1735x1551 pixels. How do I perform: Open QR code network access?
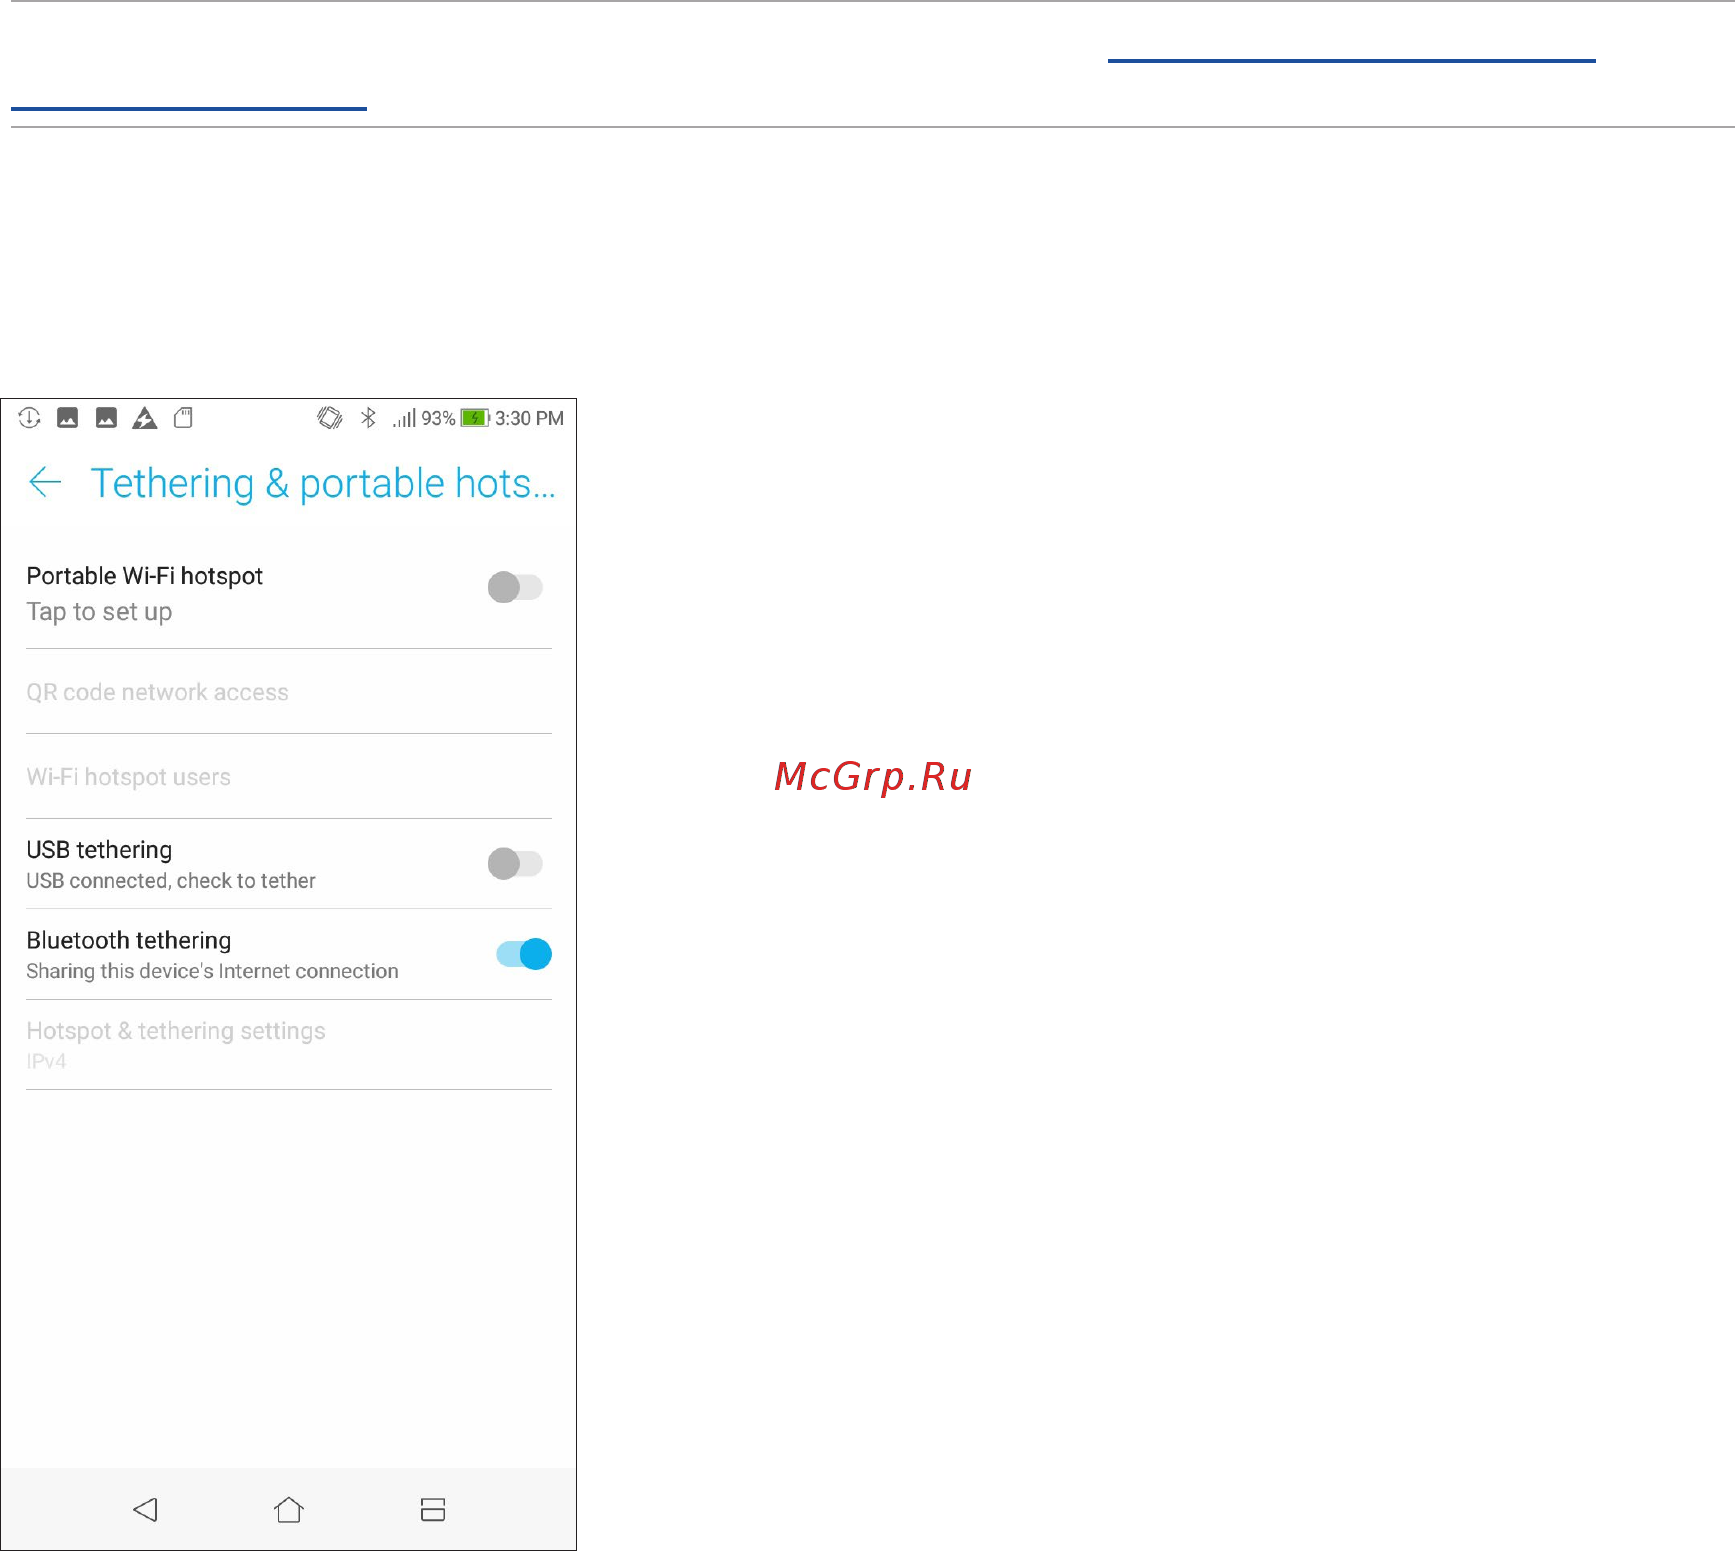tap(289, 692)
